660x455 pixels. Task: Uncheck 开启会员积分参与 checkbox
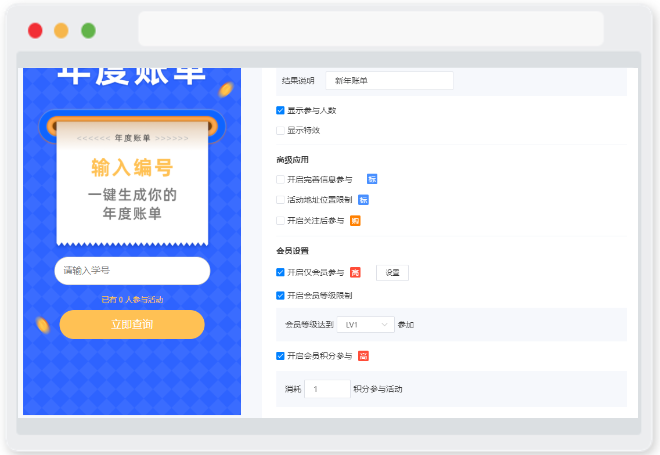tap(280, 356)
